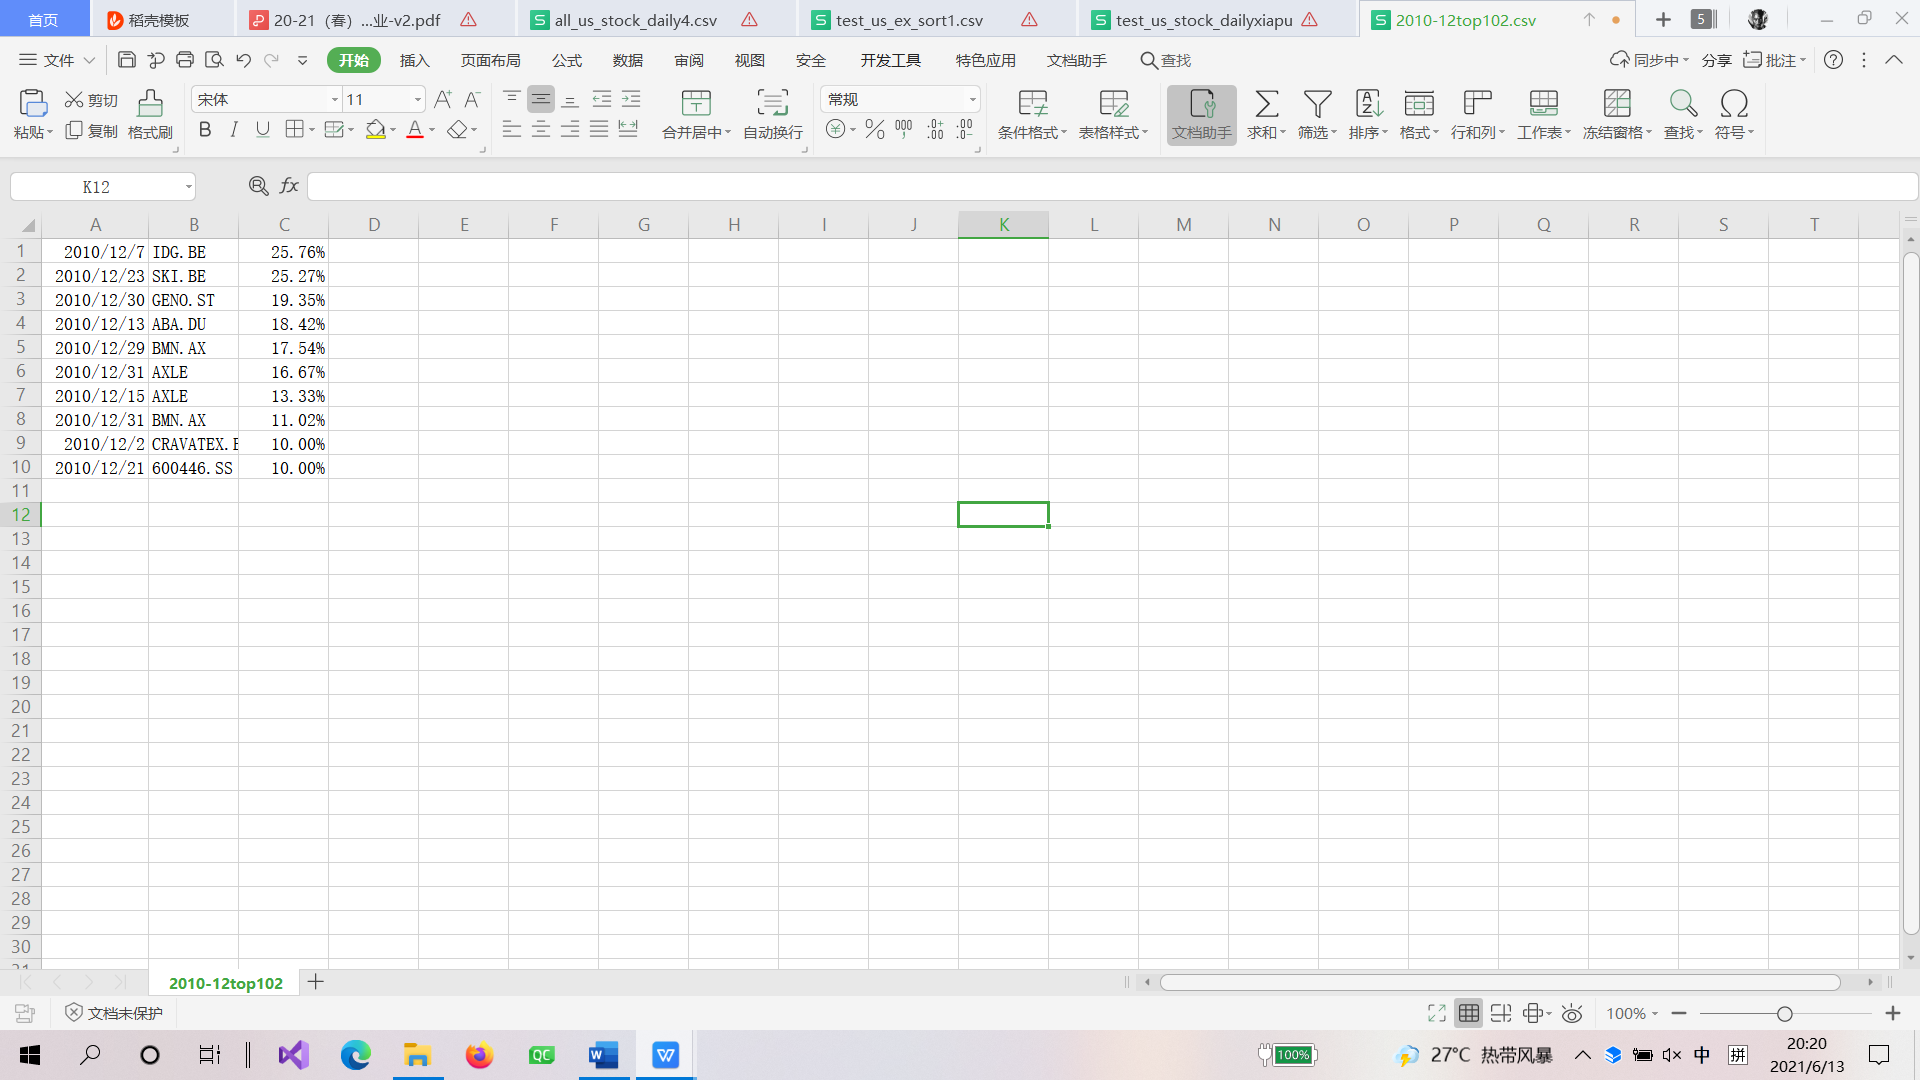Click the Filter (筛选) funnel icon
Screen dimensions: 1920x1080
click(x=1317, y=103)
